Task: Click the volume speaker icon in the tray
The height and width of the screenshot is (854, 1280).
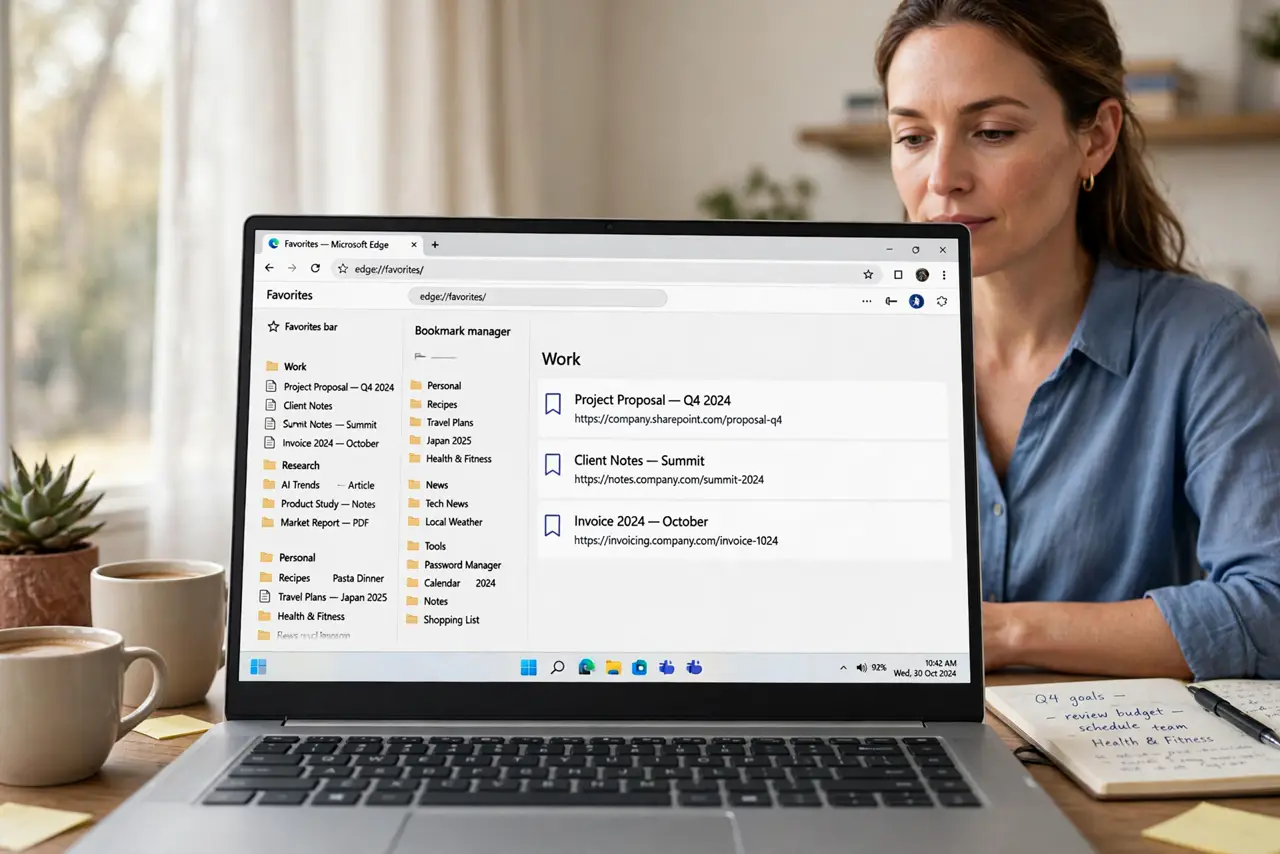Action: [x=861, y=667]
